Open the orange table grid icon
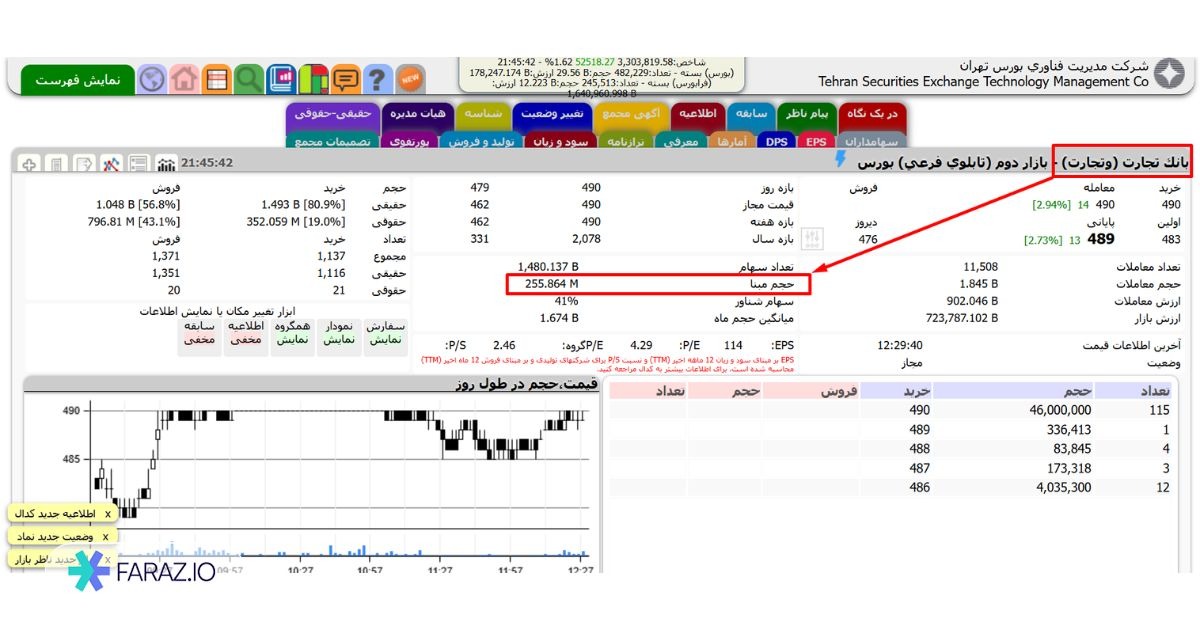The width and height of the screenshot is (1200, 630). pyautogui.click(x=216, y=79)
